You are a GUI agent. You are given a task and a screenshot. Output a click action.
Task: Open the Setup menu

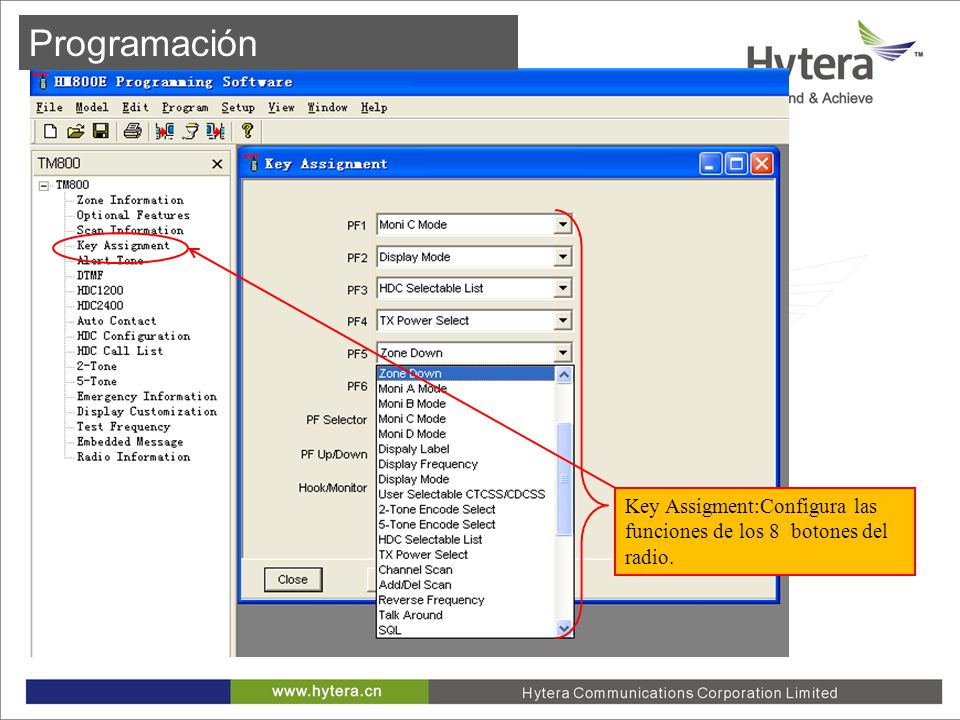(x=238, y=107)
